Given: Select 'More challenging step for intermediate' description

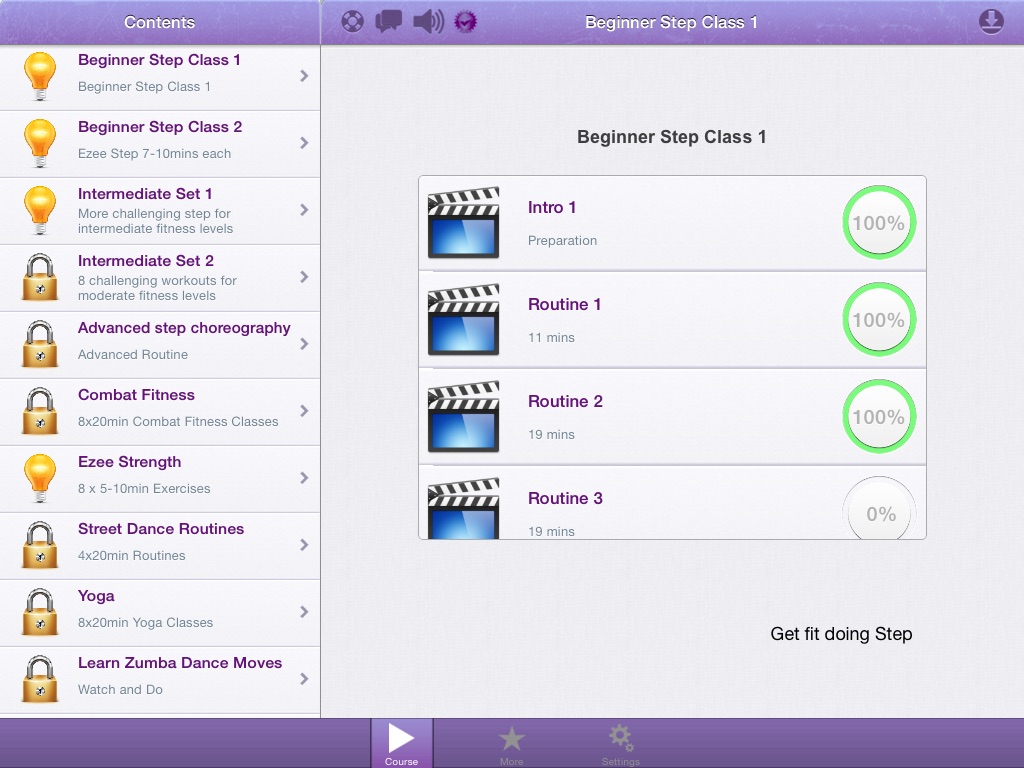Looking at the screenshot, I should tap(155, 221).
